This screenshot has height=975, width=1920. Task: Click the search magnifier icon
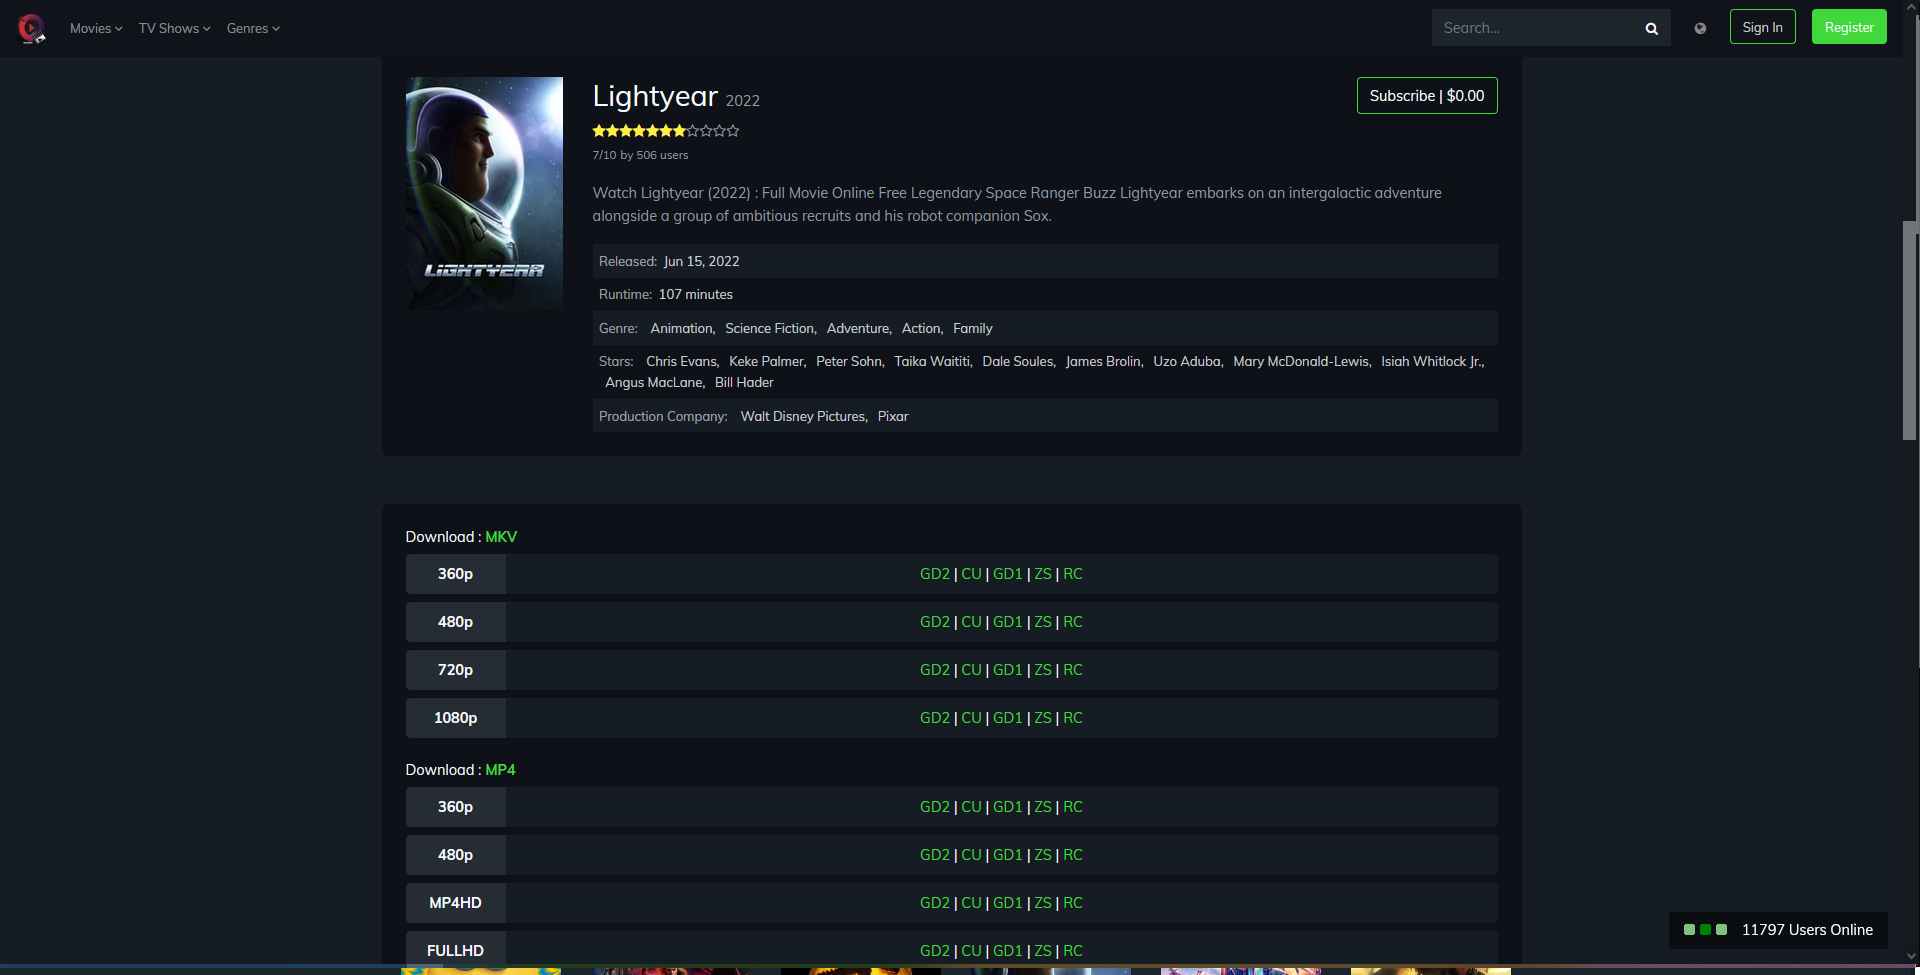1651,29
